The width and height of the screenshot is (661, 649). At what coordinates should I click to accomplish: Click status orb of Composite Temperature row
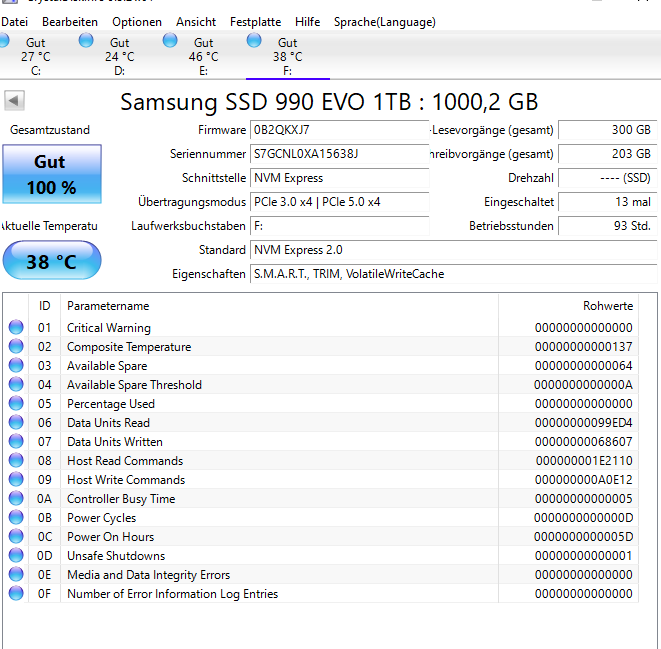tap(16, 346)
